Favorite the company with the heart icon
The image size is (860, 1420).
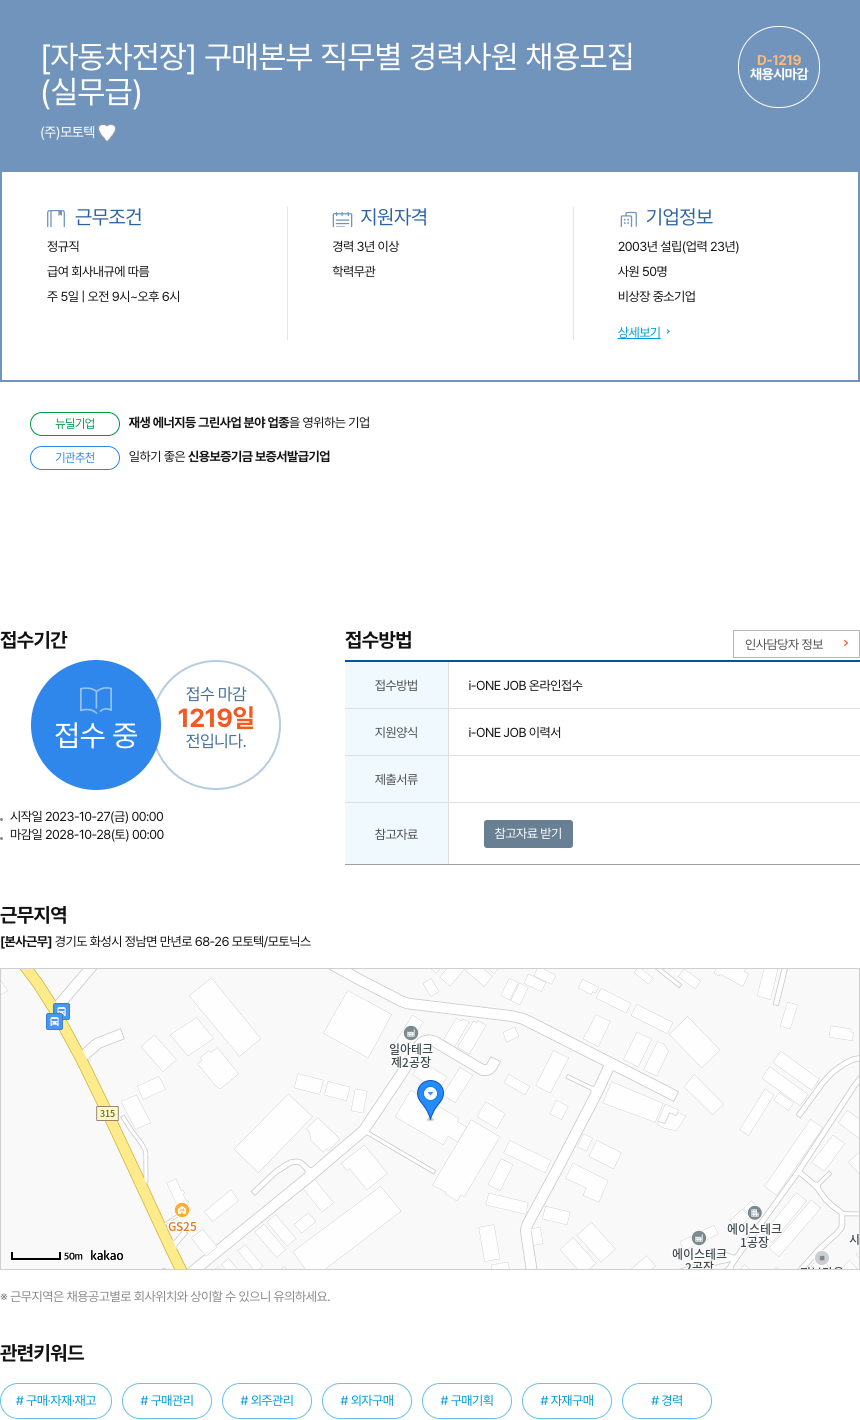click(x=107, y=133)
